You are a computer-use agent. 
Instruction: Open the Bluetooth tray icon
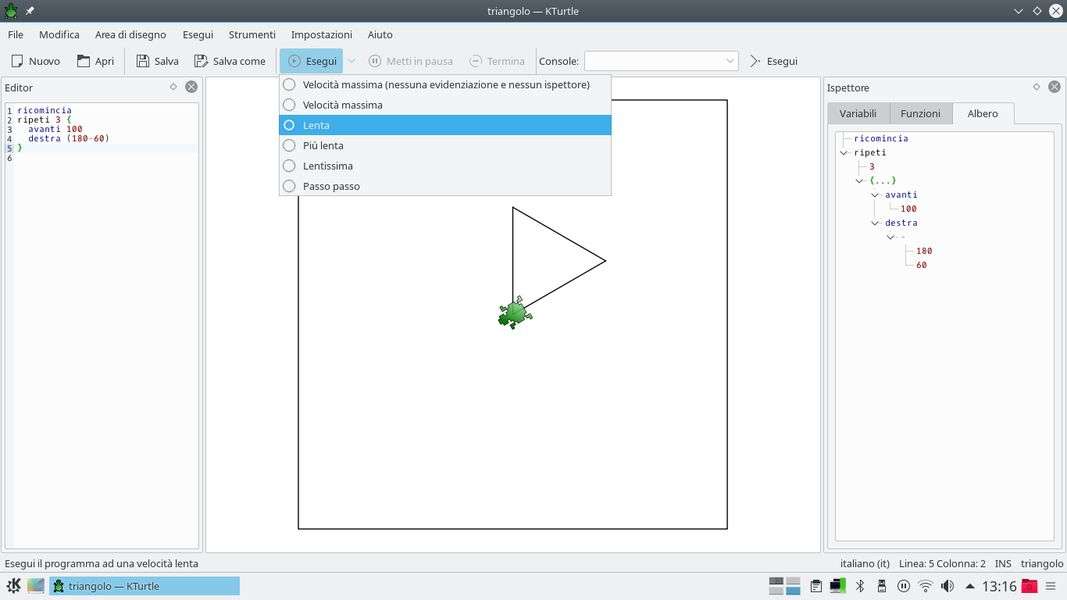point(859,586)
